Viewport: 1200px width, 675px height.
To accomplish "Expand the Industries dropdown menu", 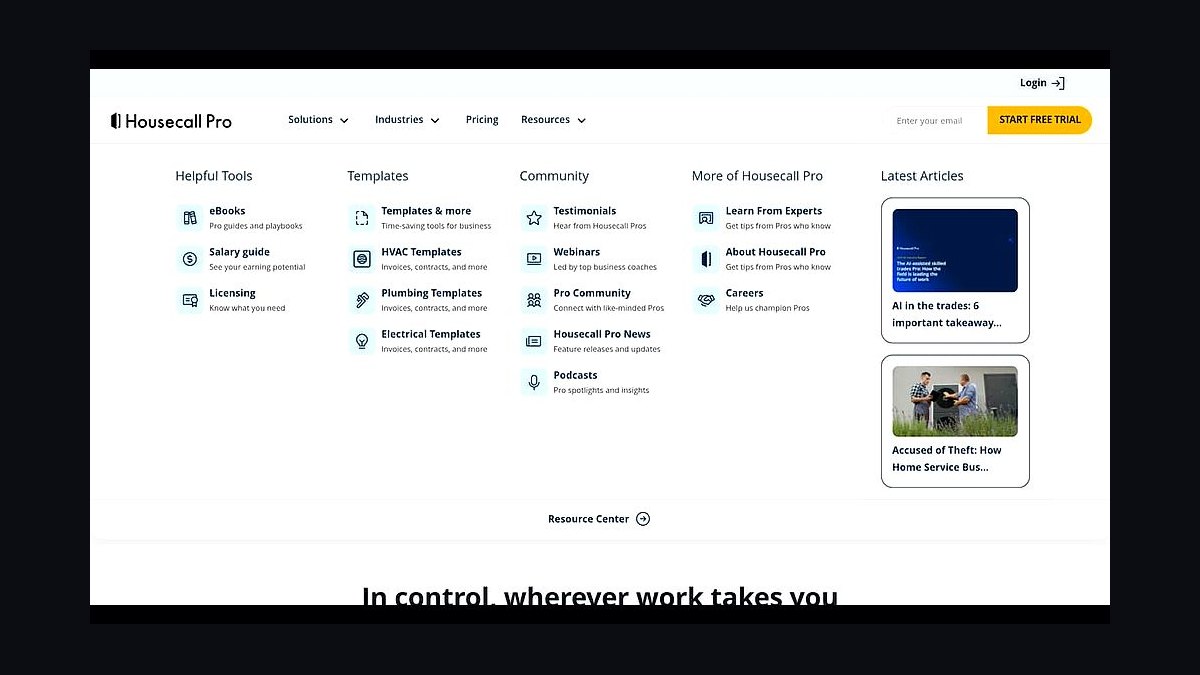I will click(x=407, y=120).
